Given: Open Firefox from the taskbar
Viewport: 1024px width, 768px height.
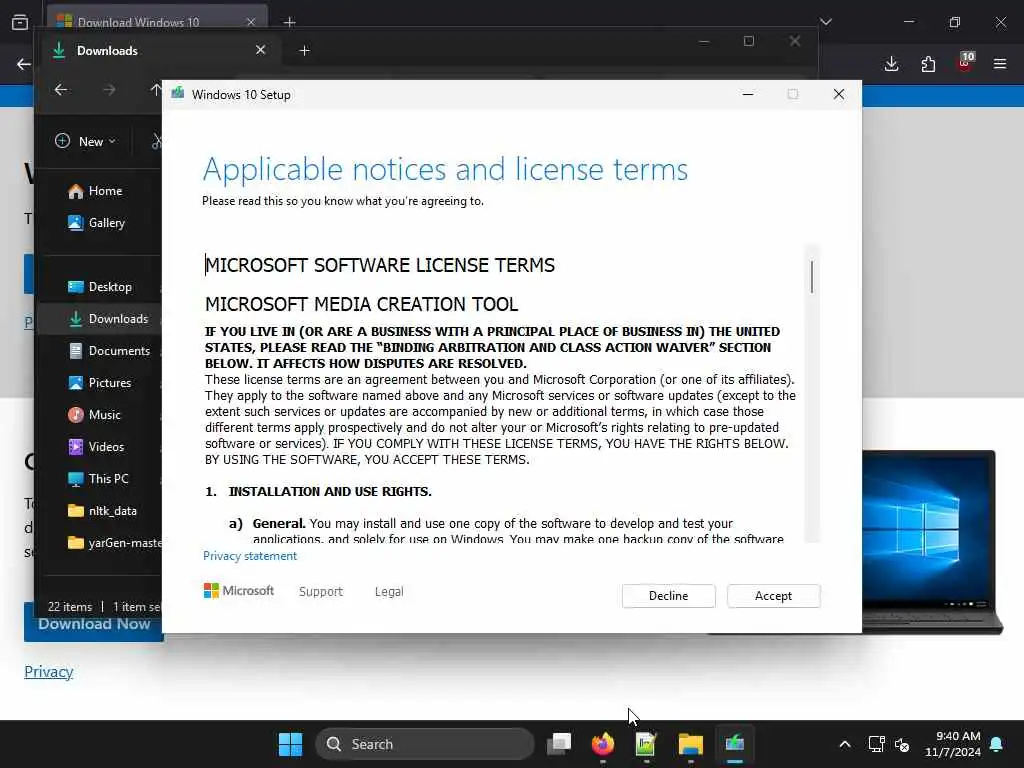Looking at the screenshot, I should 603,744.
